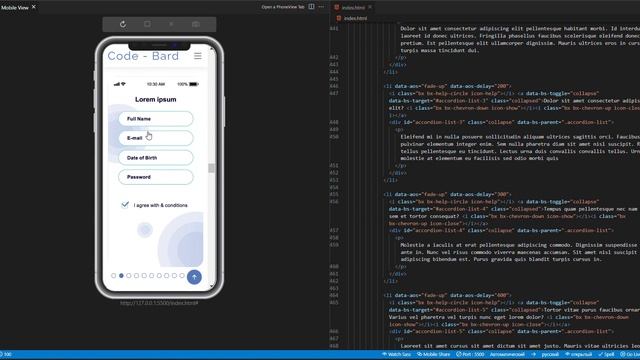The width and height of the screenshot is (640, 360).
Task: Click Open a PhoneView Tab
Action: (x=283, y=7)
